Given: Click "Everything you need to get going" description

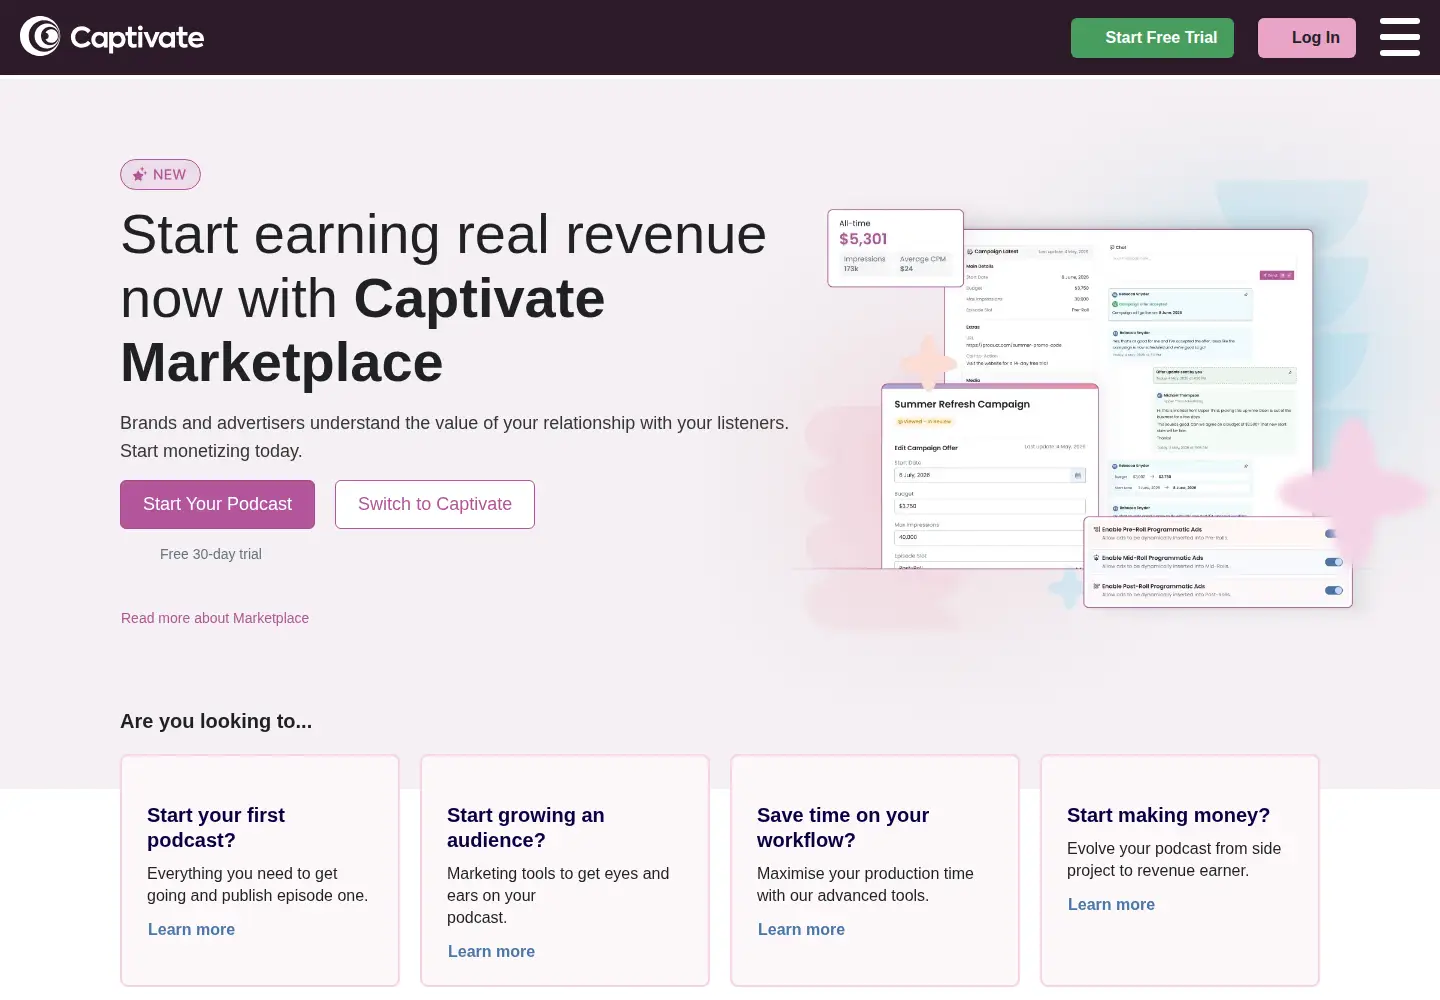Looking at the screenshot, I should point(257,884).
